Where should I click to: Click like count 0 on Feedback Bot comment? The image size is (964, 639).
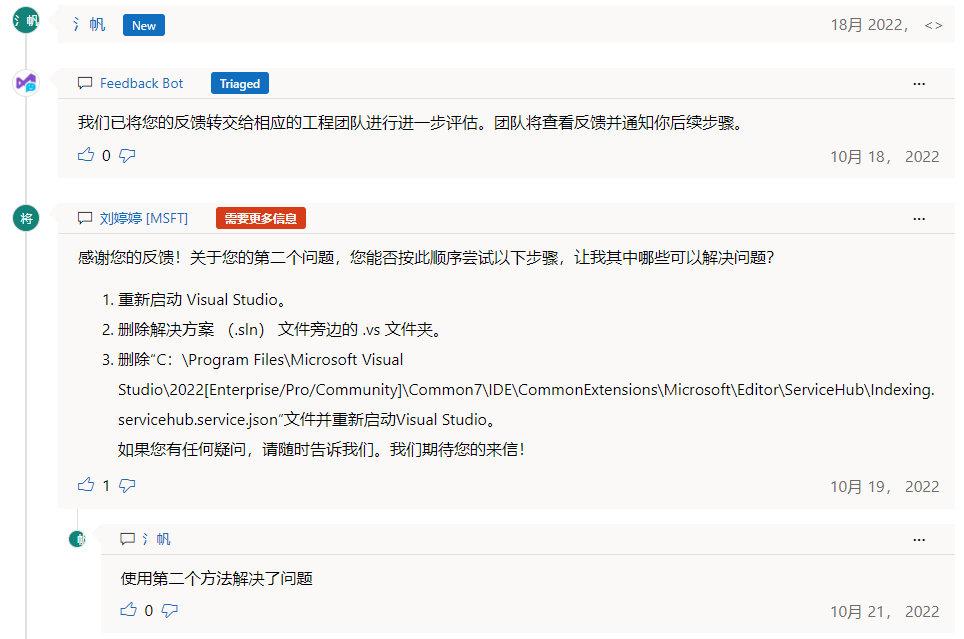[106, 156]
